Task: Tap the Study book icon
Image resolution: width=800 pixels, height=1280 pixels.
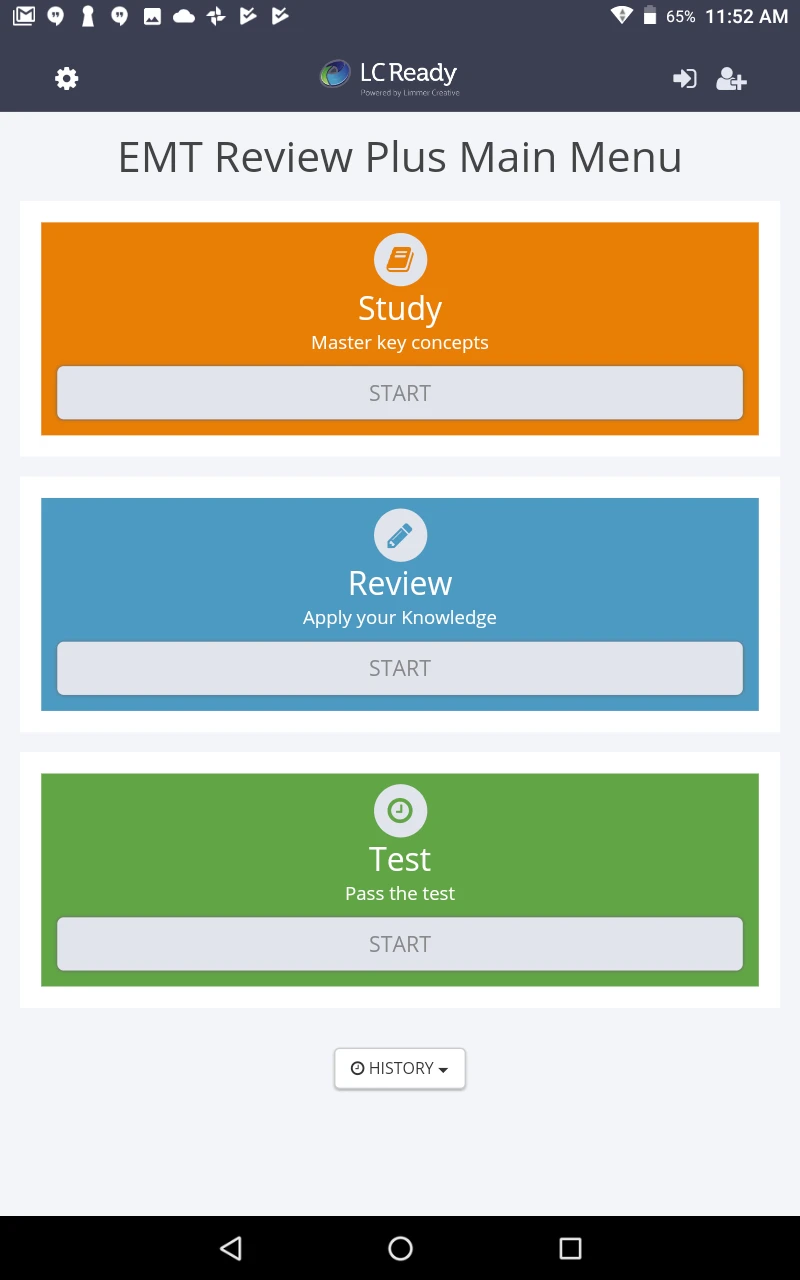Action: [x=400, y=260]
